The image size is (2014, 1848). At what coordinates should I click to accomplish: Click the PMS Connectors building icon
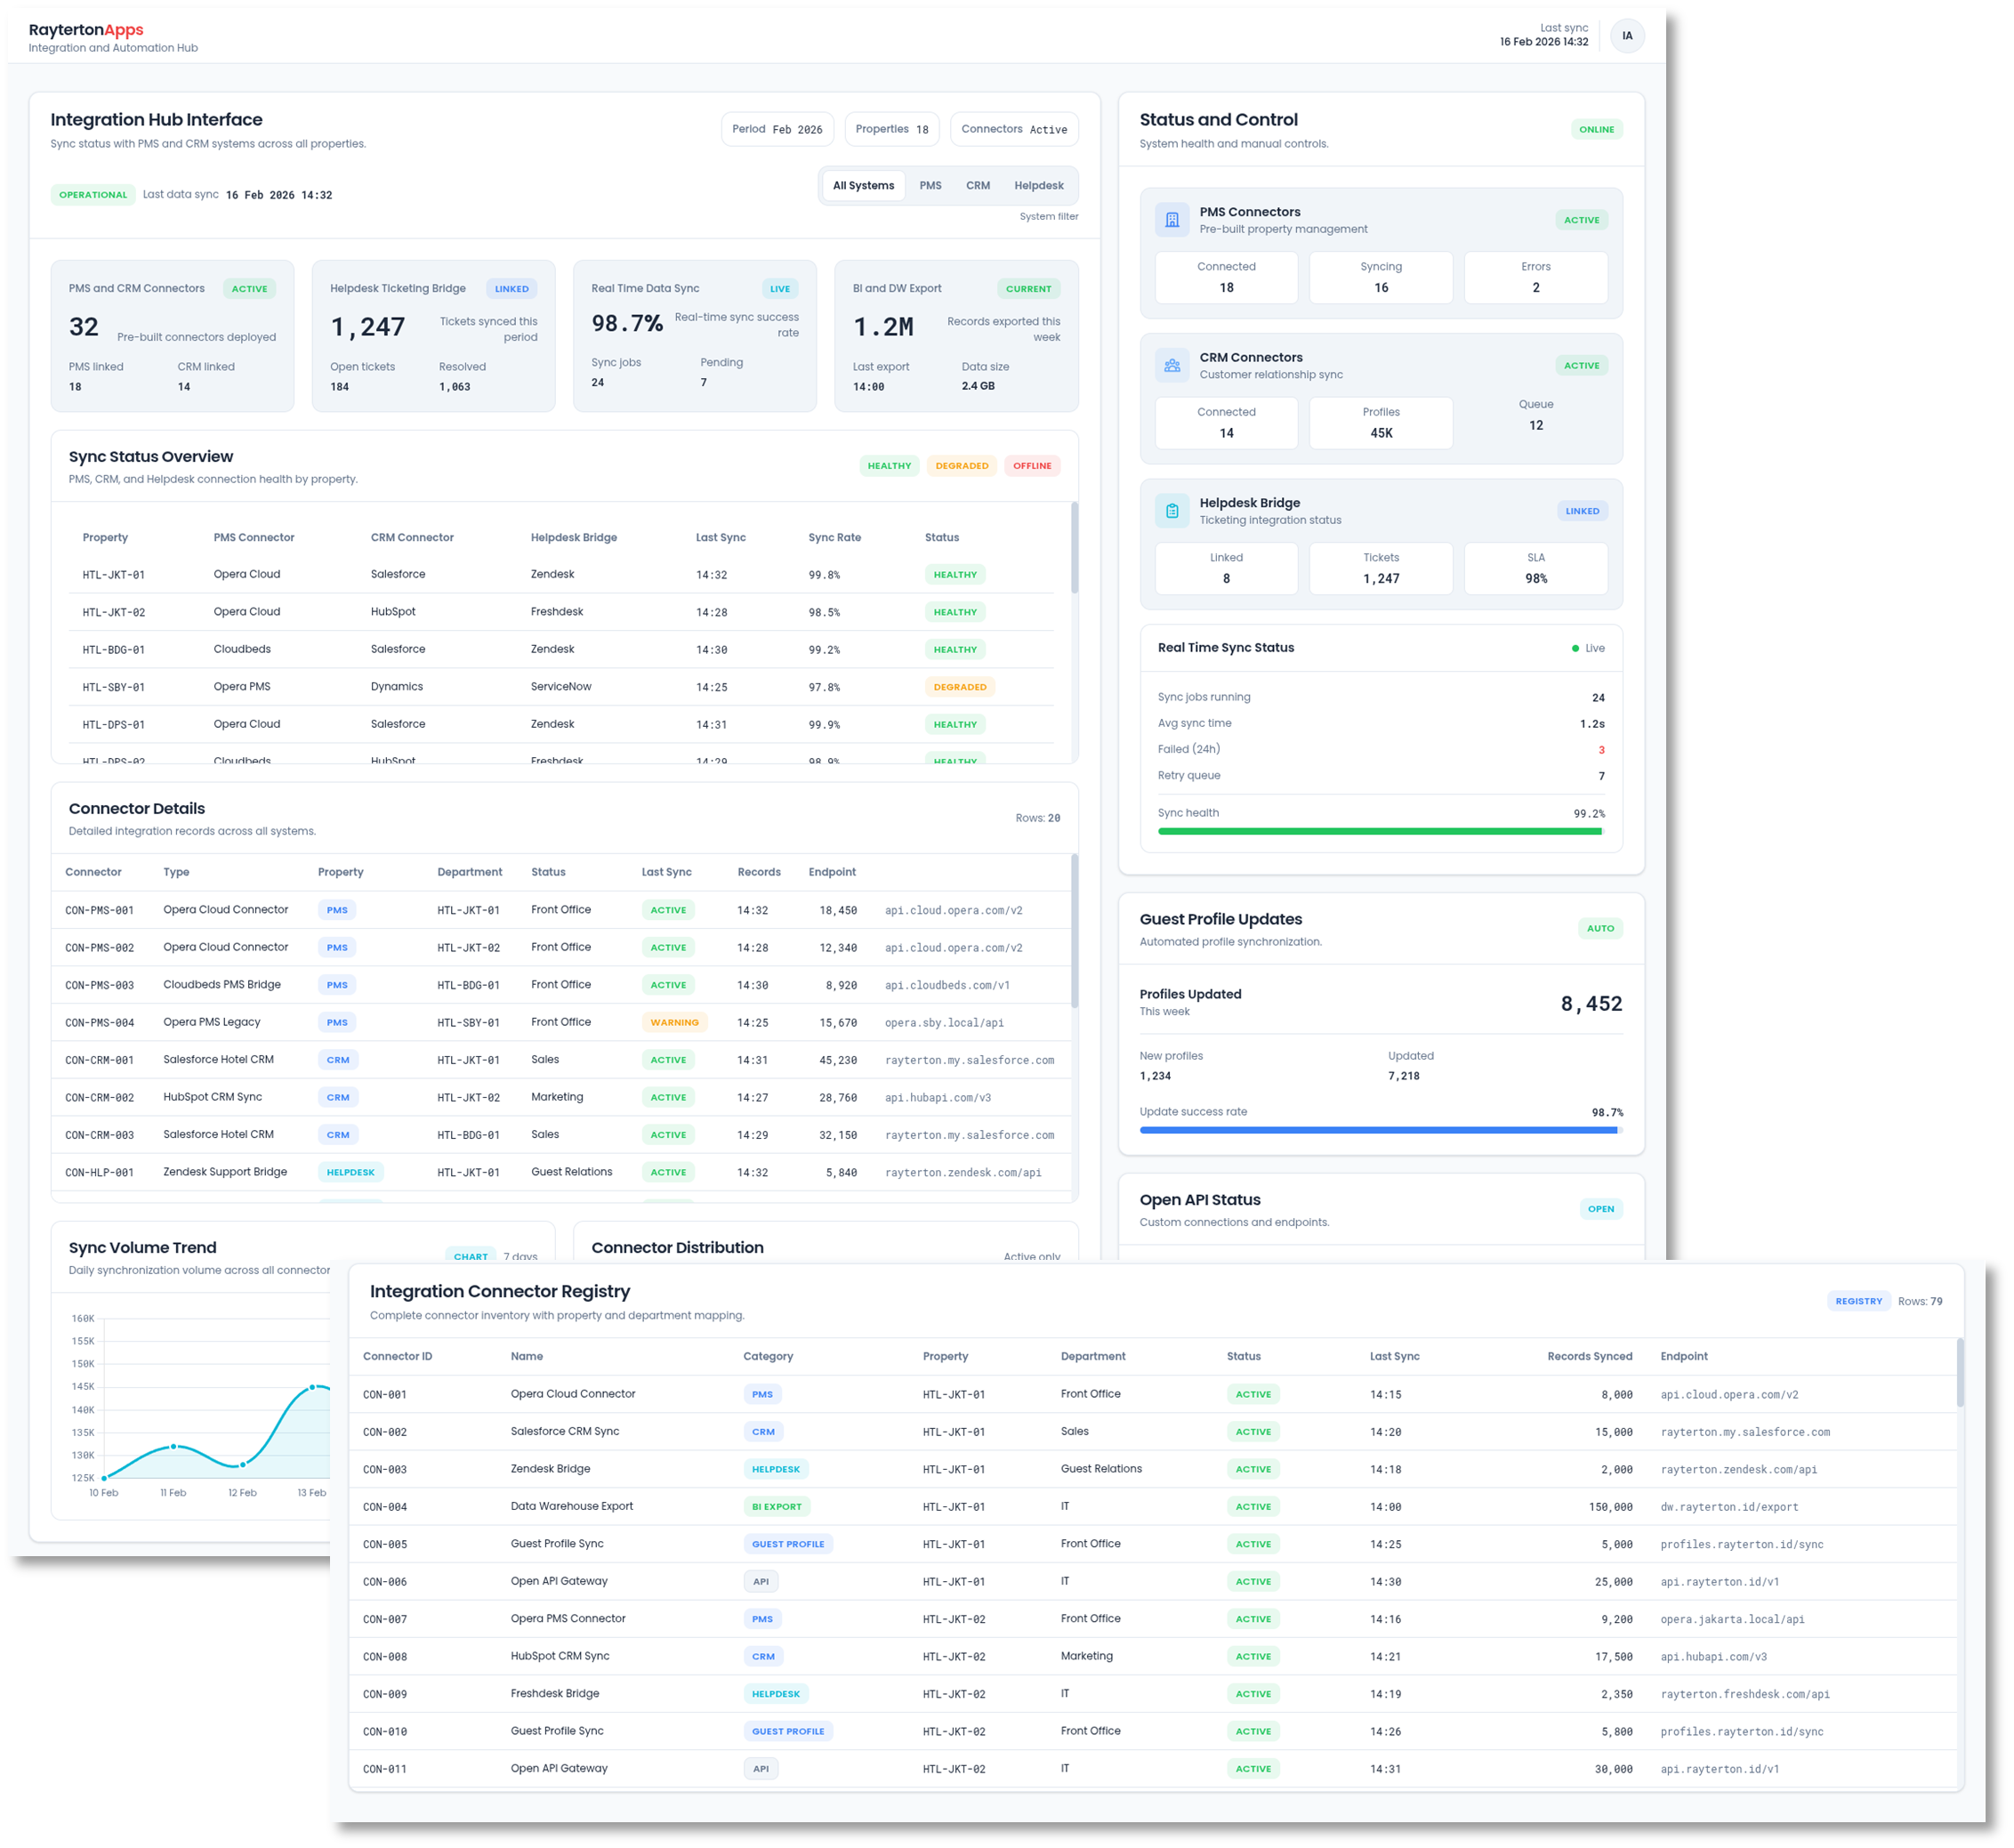1171,219
